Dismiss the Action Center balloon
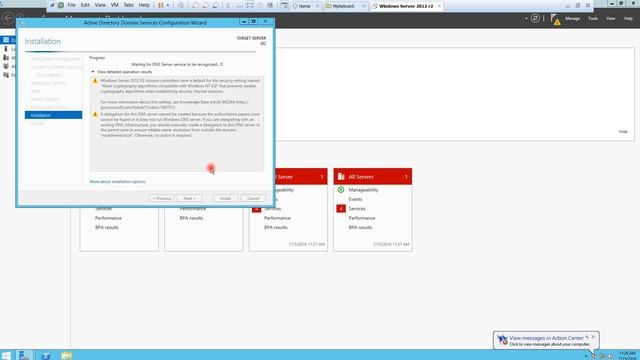This screenshot has width=640, height=360. [x=593, y=337]
